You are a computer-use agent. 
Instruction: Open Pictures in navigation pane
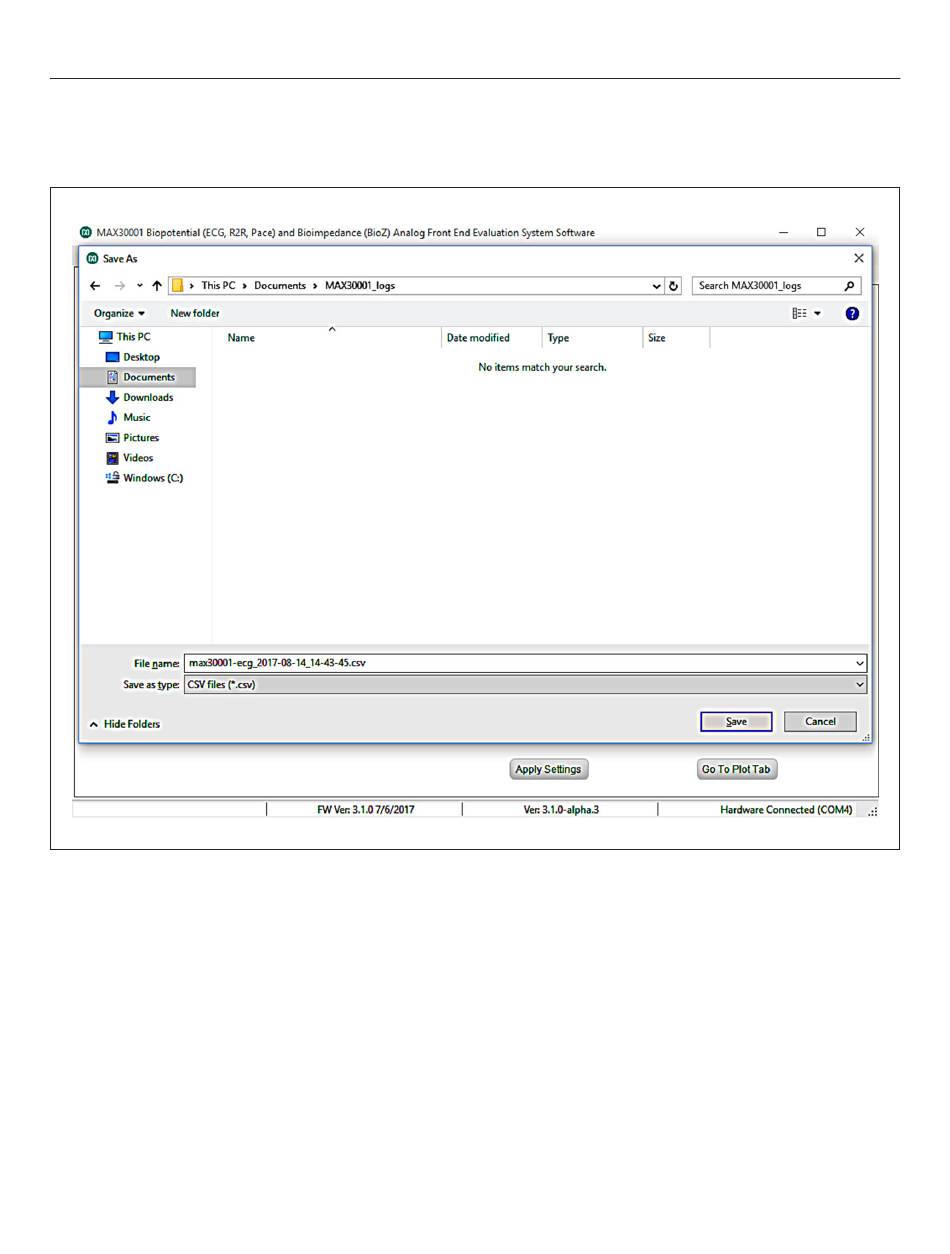coord(133,437)
